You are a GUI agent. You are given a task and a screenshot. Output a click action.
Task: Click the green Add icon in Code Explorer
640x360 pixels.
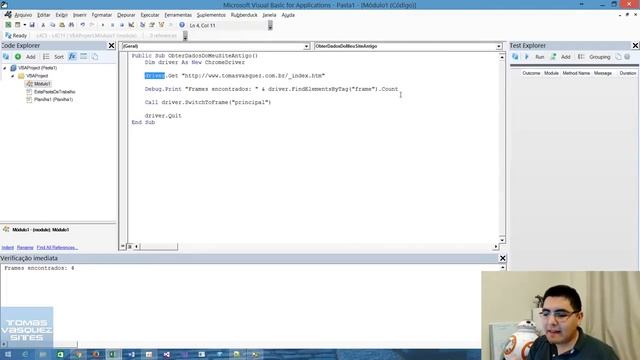[x=18, y=57]
